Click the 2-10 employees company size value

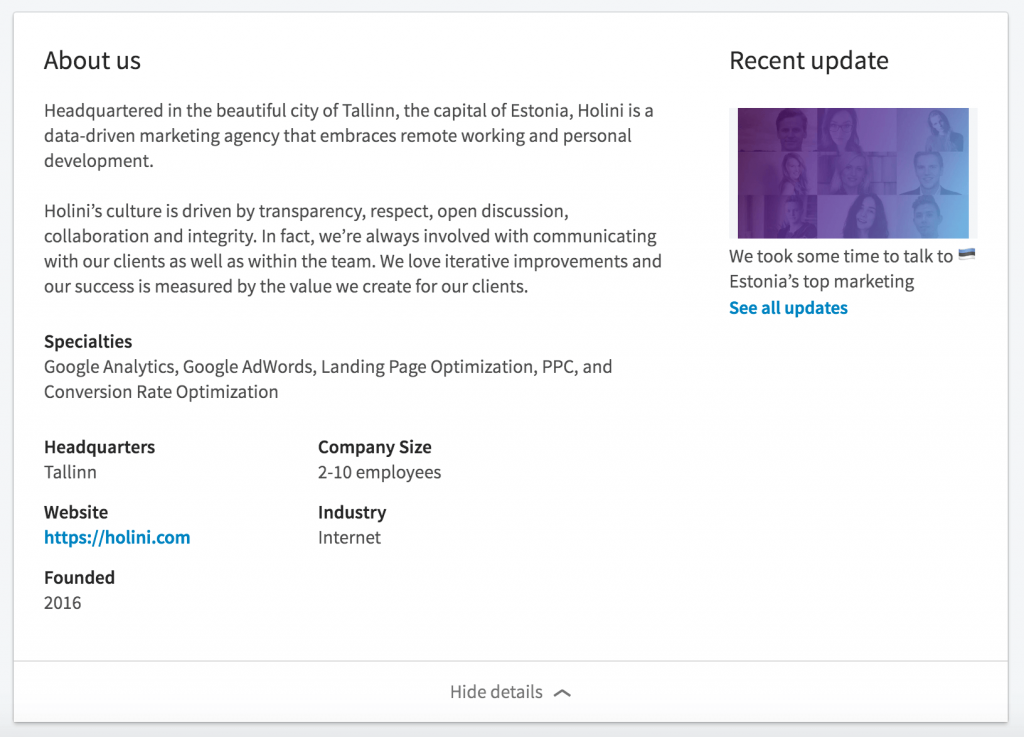[379, 472]
